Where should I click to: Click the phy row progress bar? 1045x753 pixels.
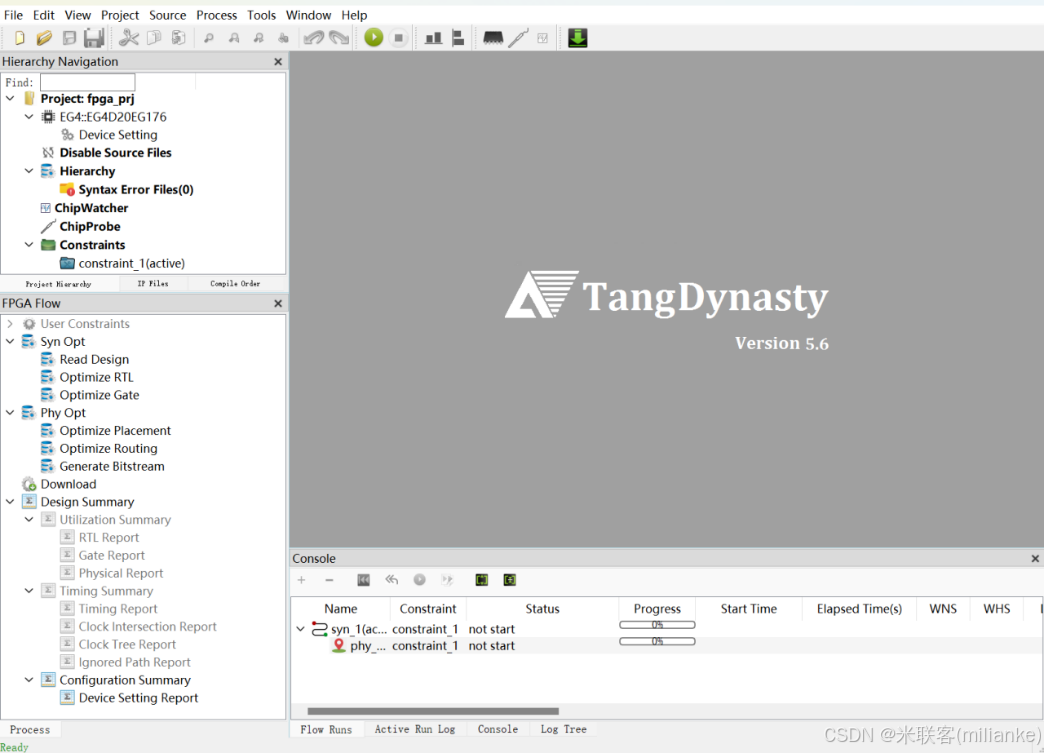coord(657,642)
